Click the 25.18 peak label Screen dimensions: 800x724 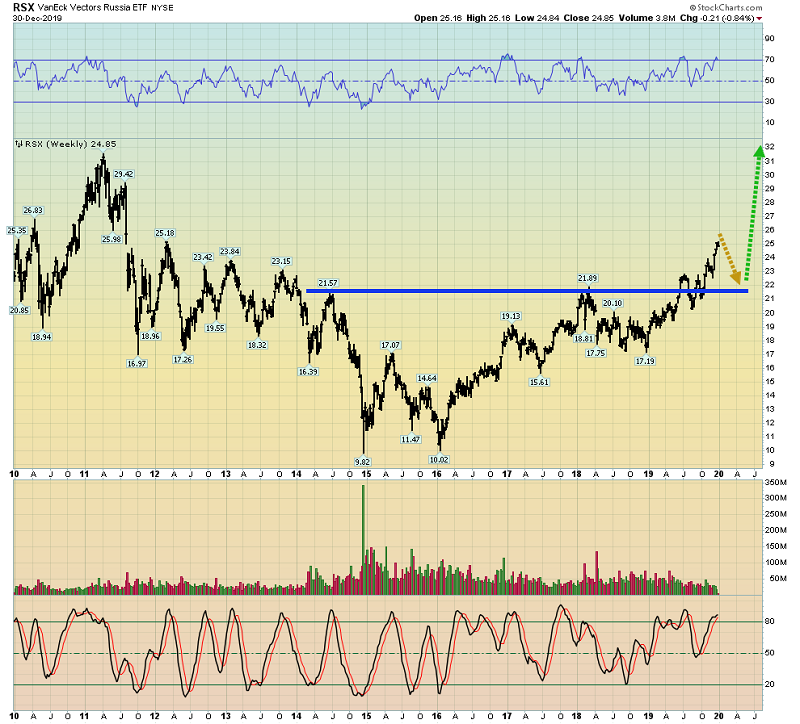point(165,233)
